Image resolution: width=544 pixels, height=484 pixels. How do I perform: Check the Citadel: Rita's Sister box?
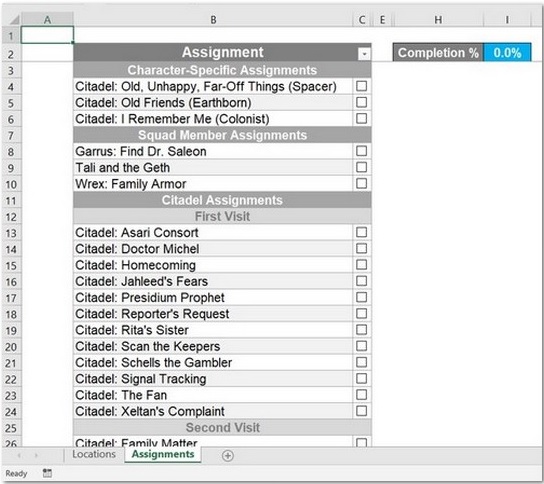(x=361, y=330)
